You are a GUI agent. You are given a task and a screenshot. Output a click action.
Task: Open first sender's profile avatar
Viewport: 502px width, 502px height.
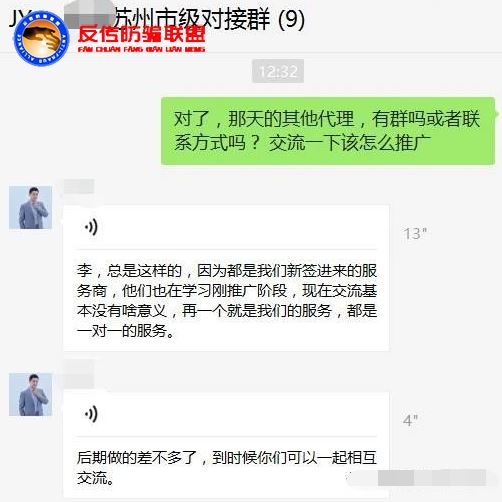30,207
